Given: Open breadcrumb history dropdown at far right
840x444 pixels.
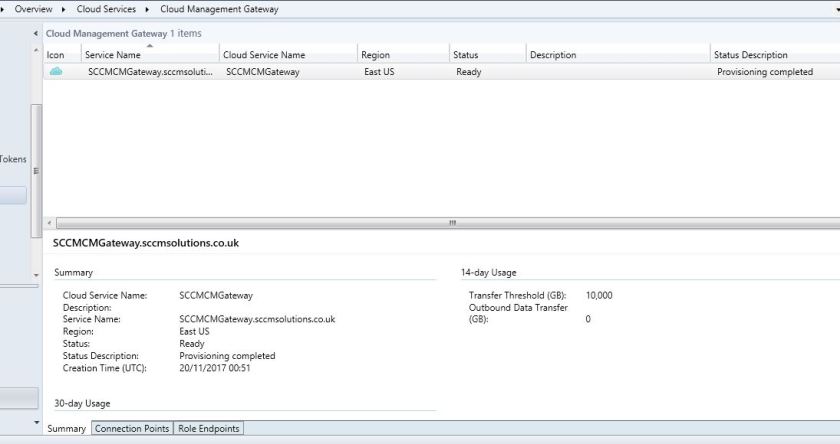Looking at the screenshot, I should pyautogui.click(x=835, y=9).
